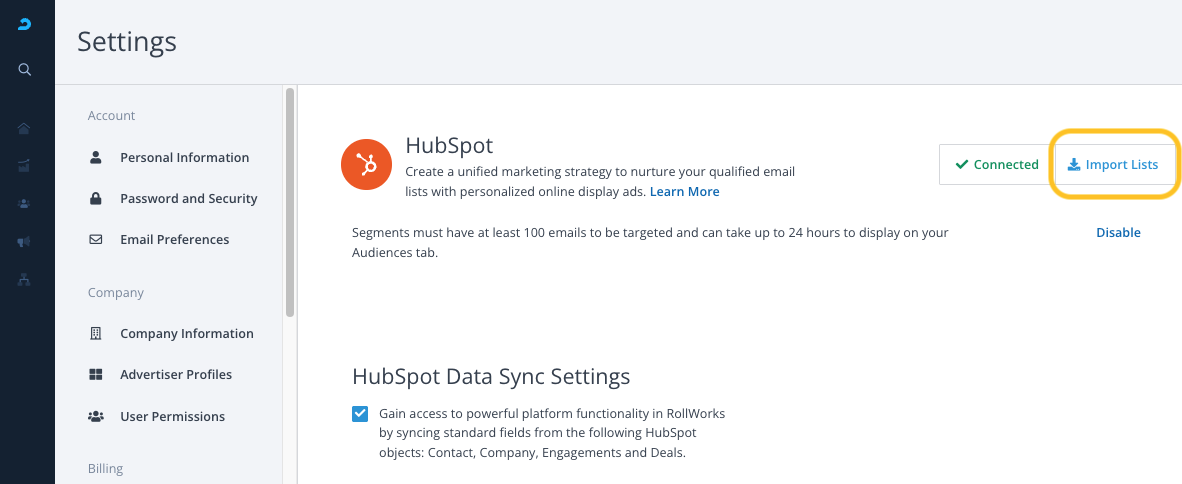Click the org chart icon in sidebar
Image resolution: width=1182 pixels, height=484 pixels.
tap(24, 280)
